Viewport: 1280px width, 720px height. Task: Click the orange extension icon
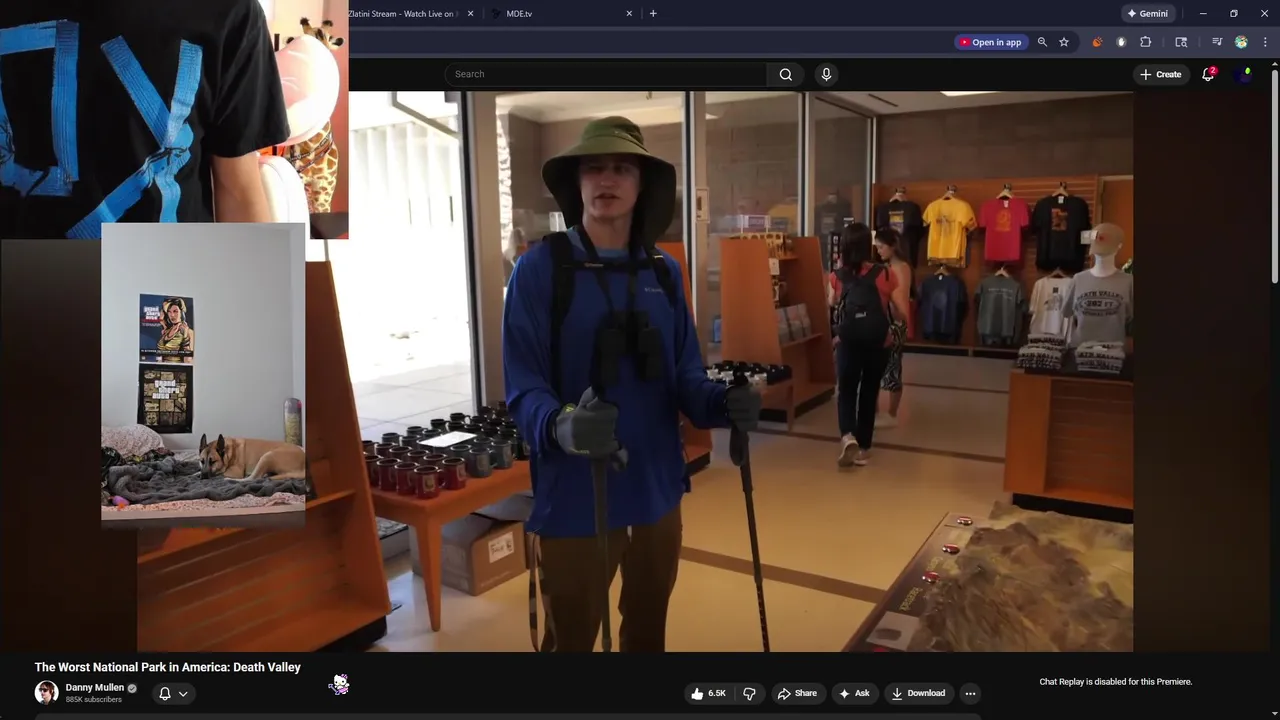(x=1097, y=42)
